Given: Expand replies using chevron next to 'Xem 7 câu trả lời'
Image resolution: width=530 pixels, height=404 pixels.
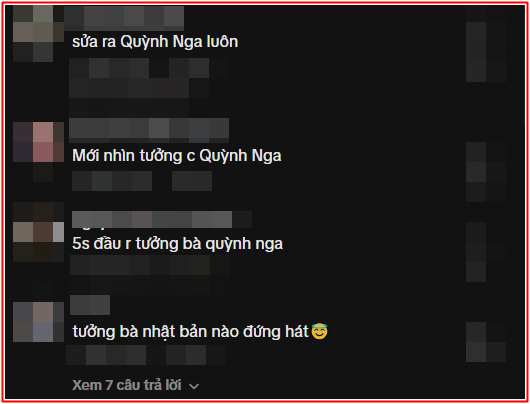Looking at the screenshot, I should click(194, 386).
